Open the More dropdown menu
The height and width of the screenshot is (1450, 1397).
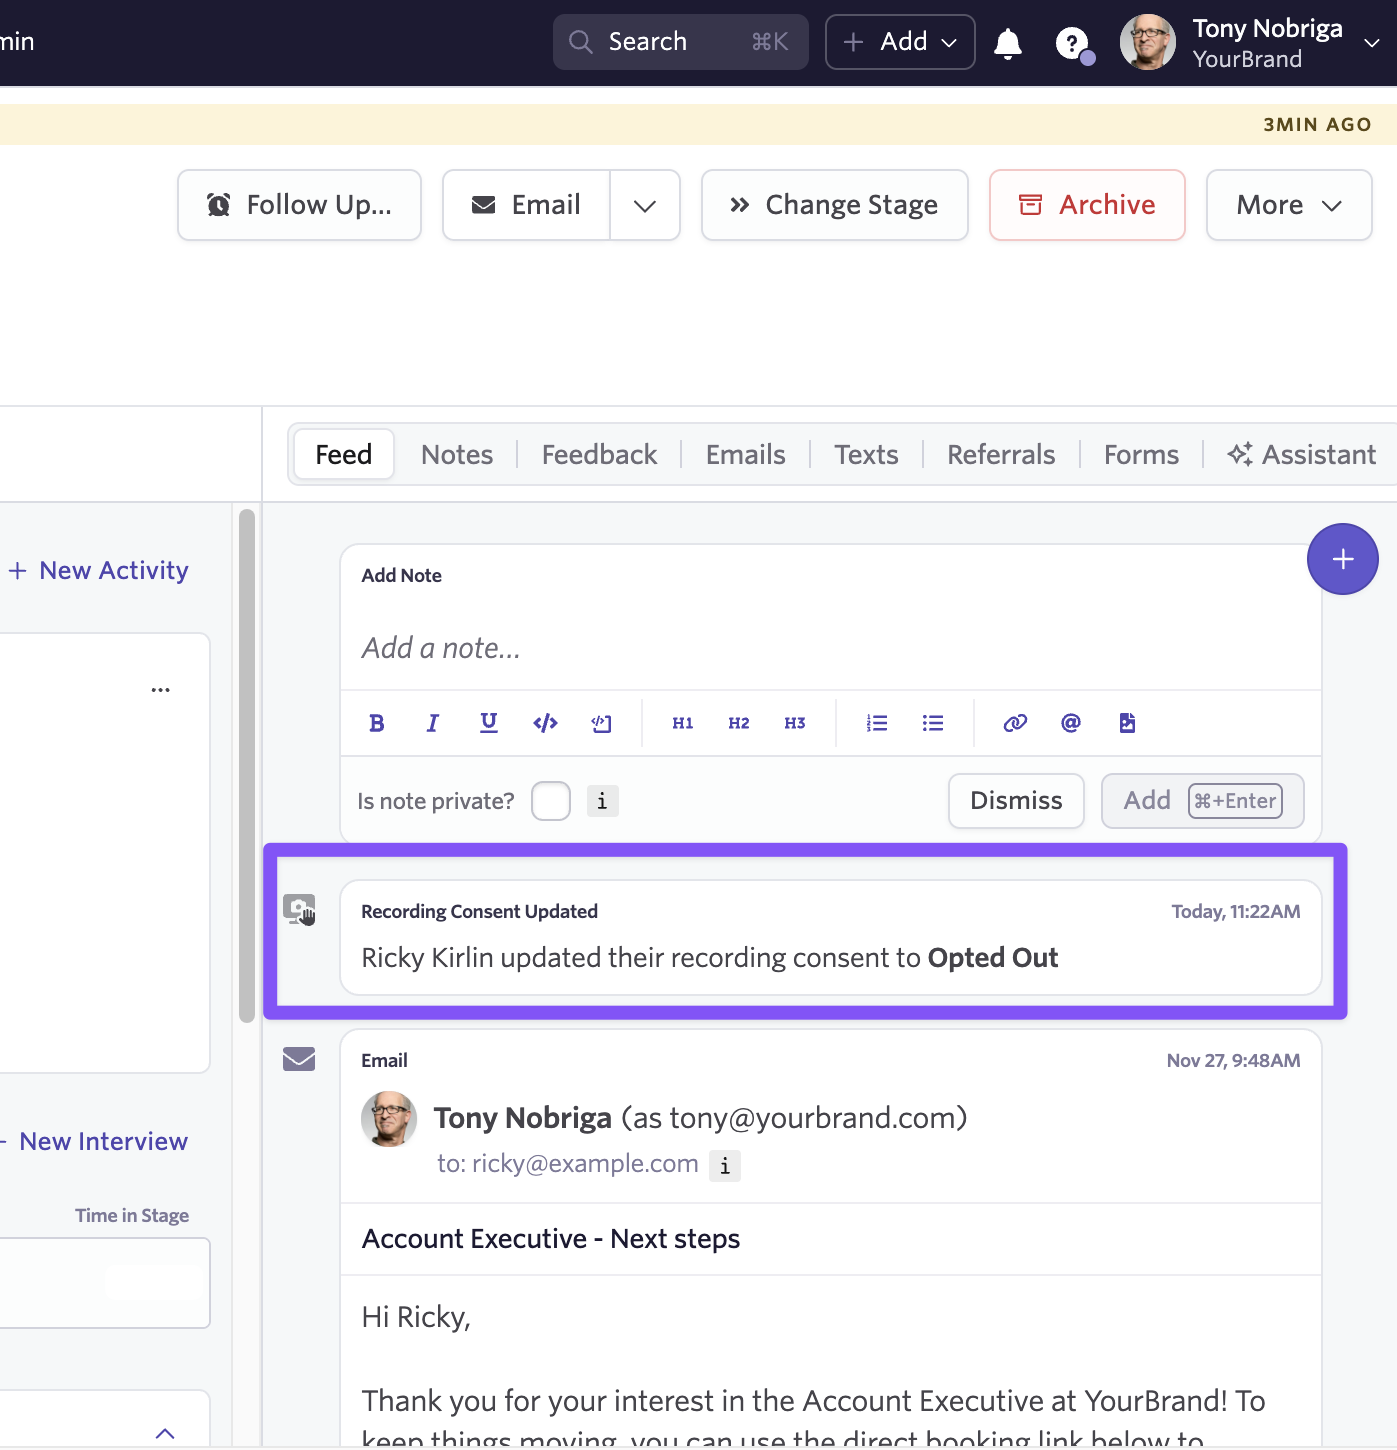[x=1288, y=205]
